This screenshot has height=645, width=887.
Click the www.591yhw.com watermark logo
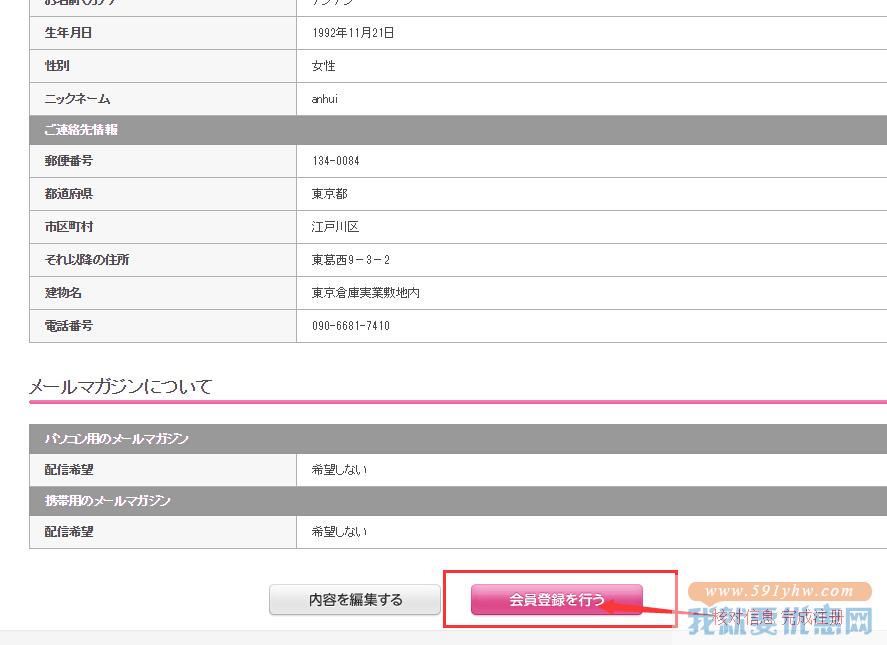(780, 591)
